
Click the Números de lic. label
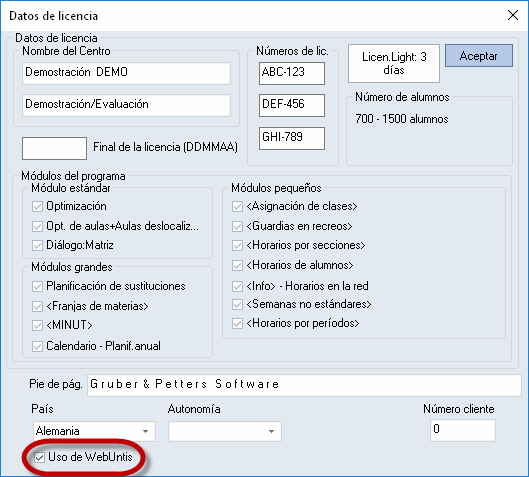tap(292, 51)
